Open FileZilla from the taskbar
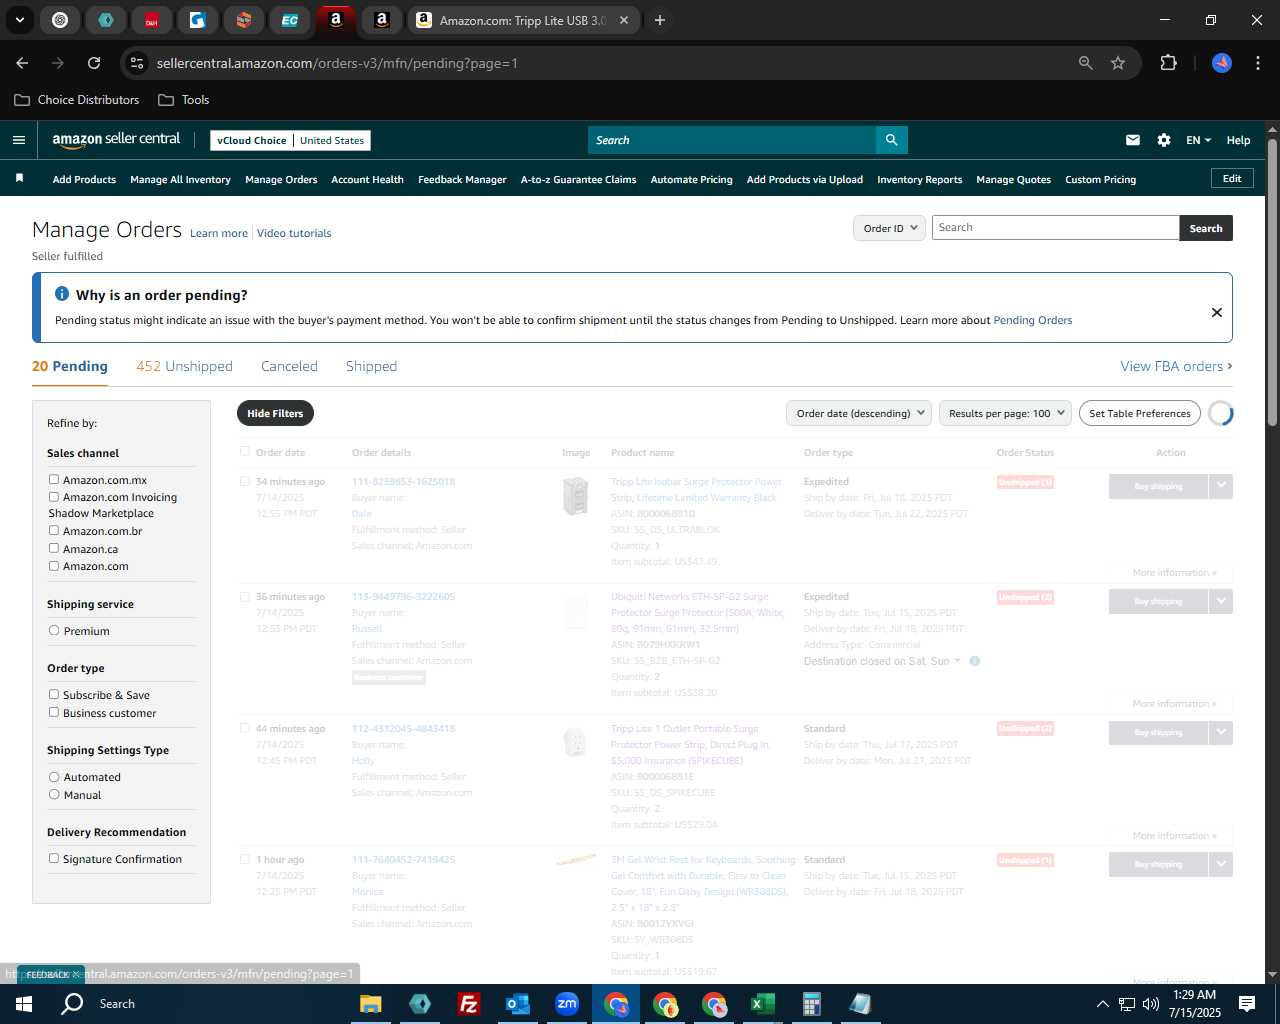 tap(469, 1004)
